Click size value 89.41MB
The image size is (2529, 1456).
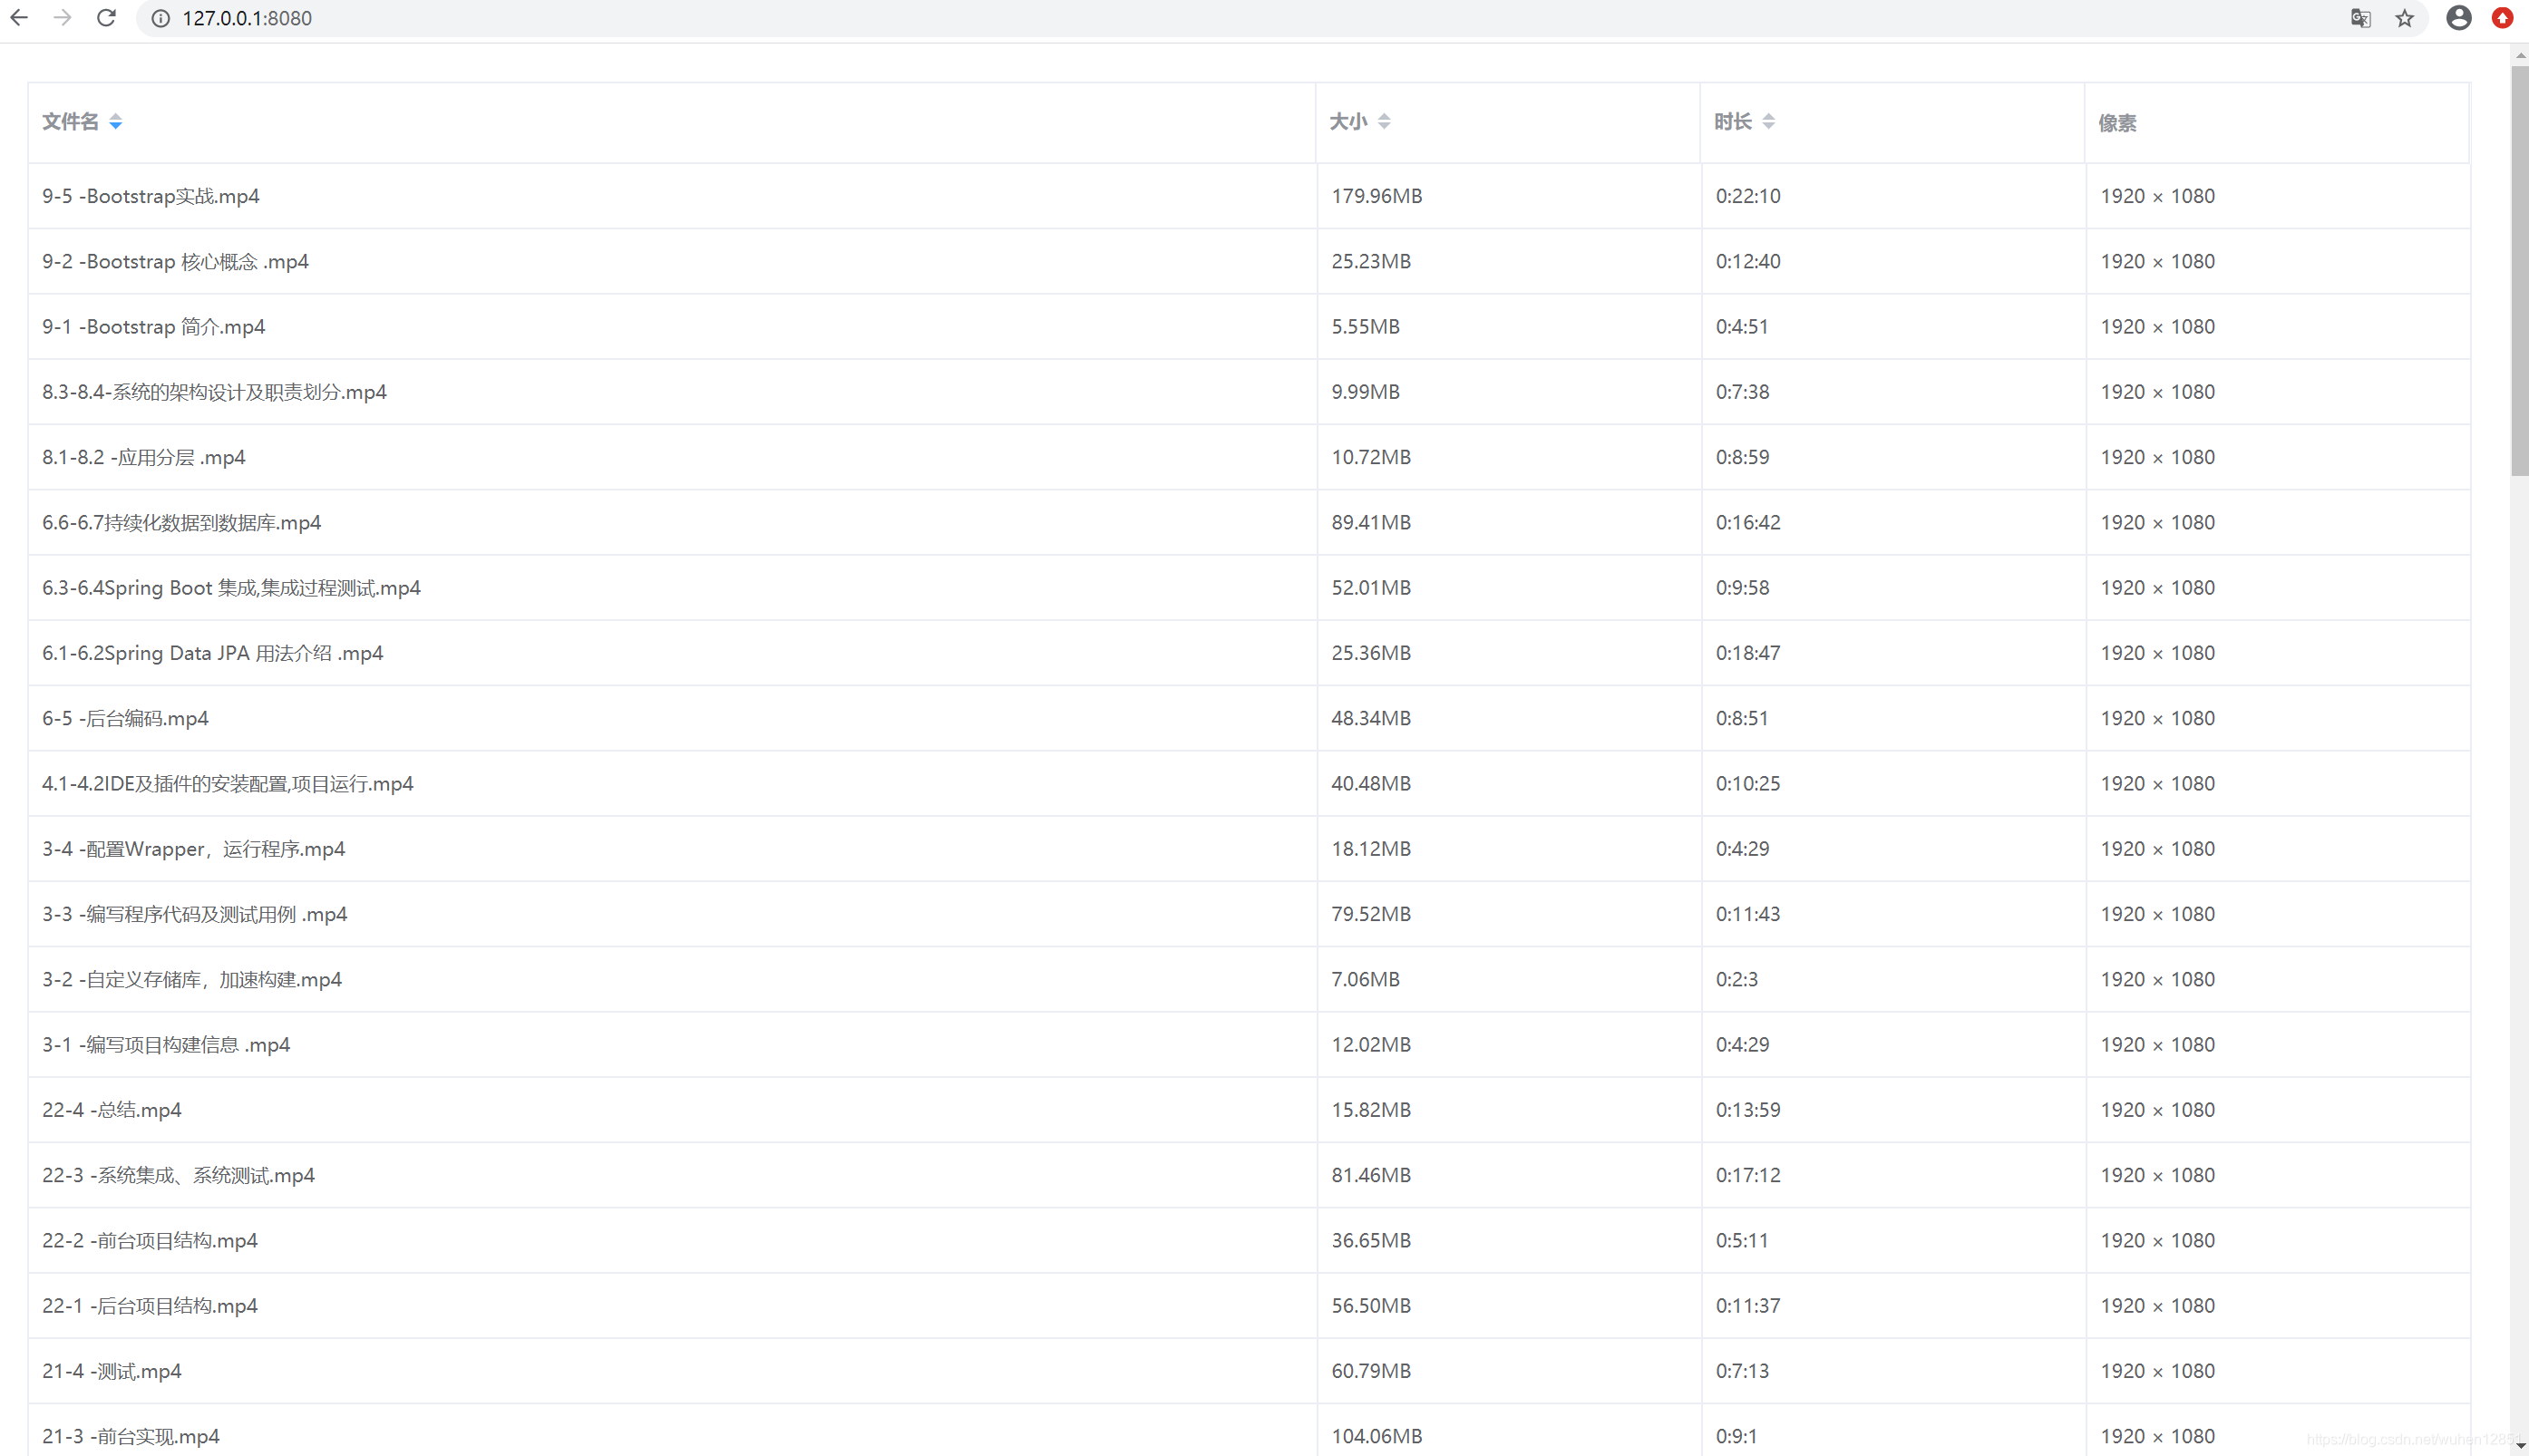1371,523
